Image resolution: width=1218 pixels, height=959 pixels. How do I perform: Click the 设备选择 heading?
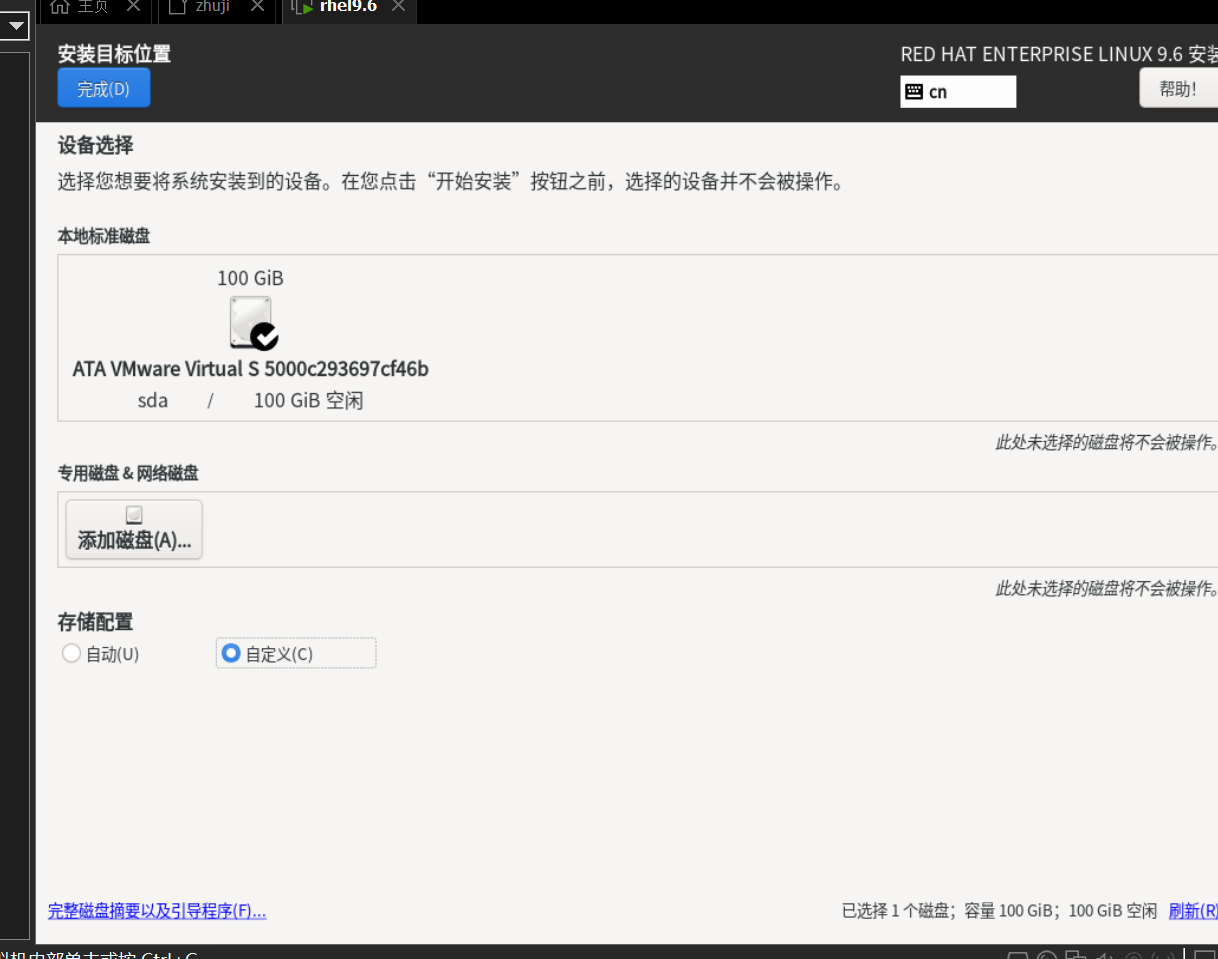pos(95,146)
